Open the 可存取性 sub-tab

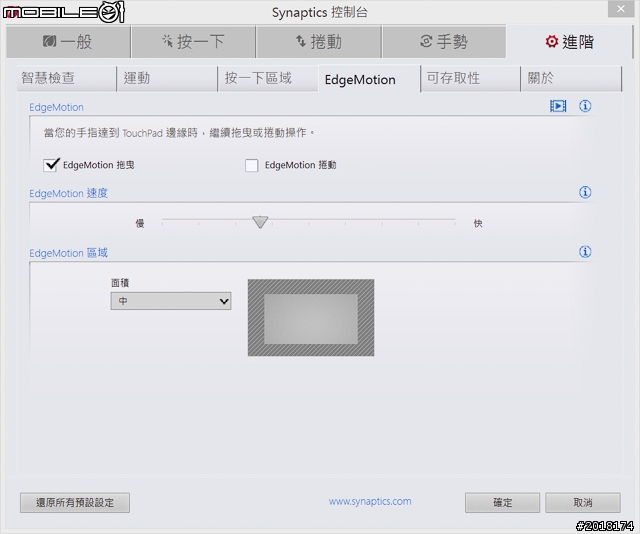[470, 78]
